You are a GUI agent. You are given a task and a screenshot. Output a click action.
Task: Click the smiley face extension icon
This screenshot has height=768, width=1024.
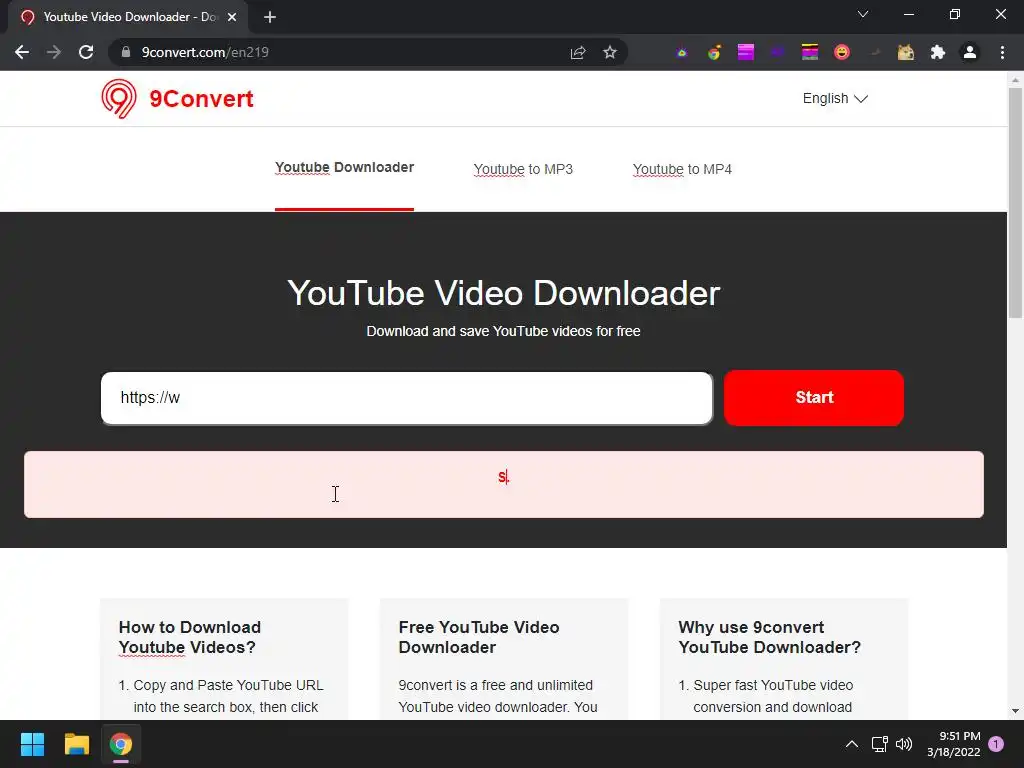[x=842, y=52]
